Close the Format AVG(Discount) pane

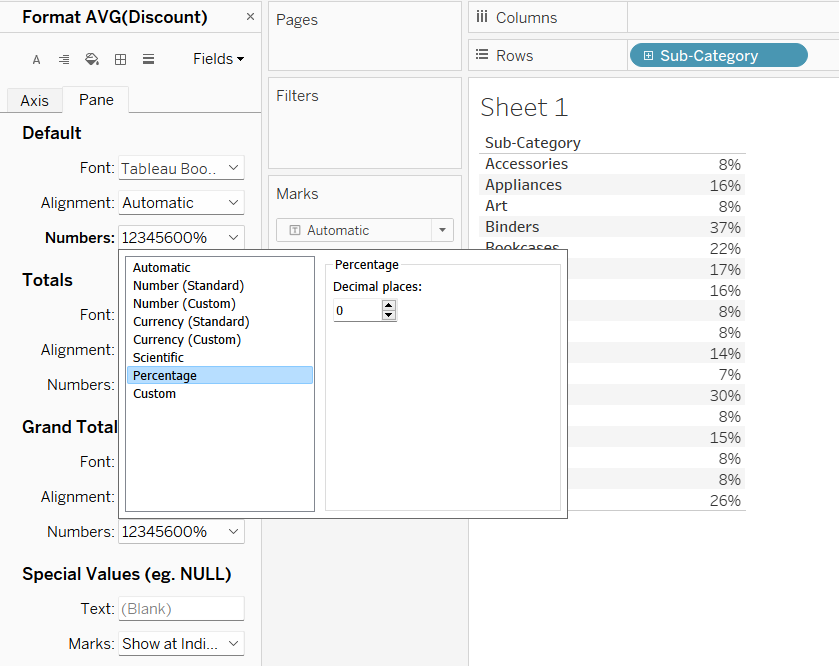250,17
